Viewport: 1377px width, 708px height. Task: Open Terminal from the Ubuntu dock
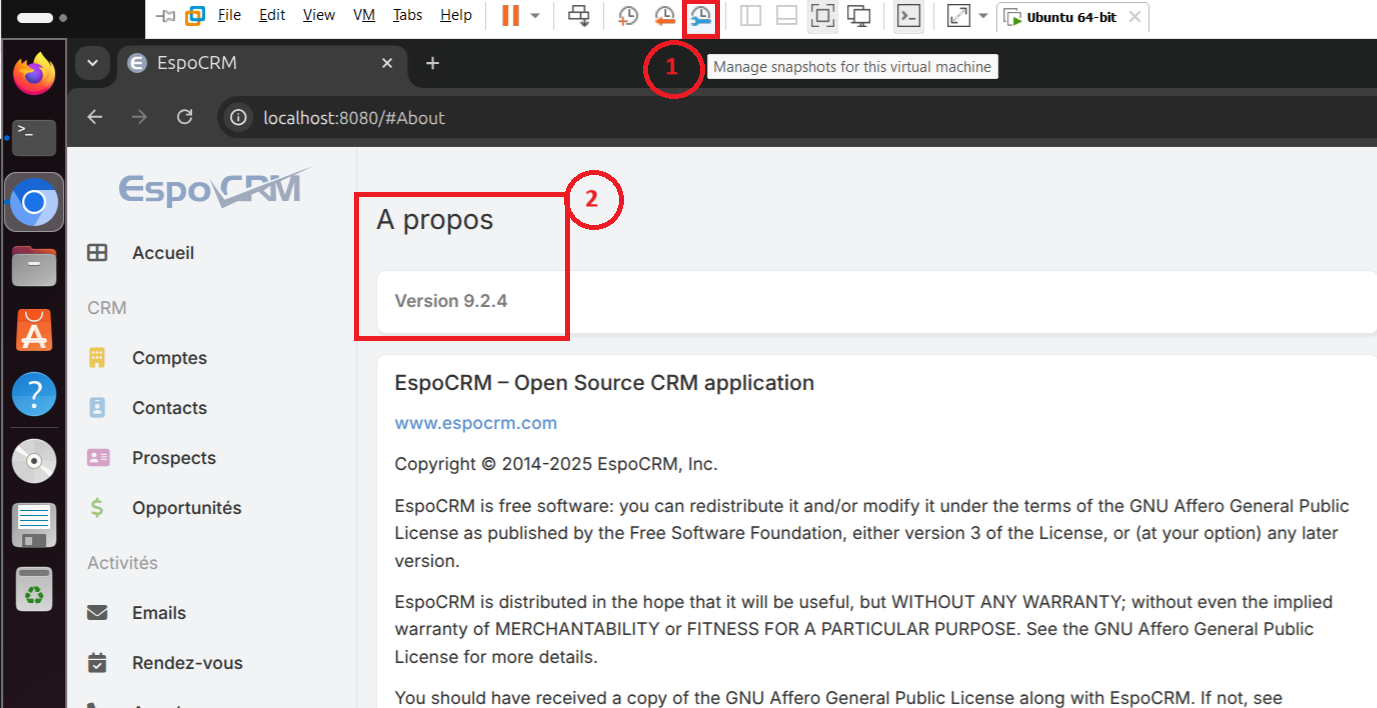(x=34, y=137)
